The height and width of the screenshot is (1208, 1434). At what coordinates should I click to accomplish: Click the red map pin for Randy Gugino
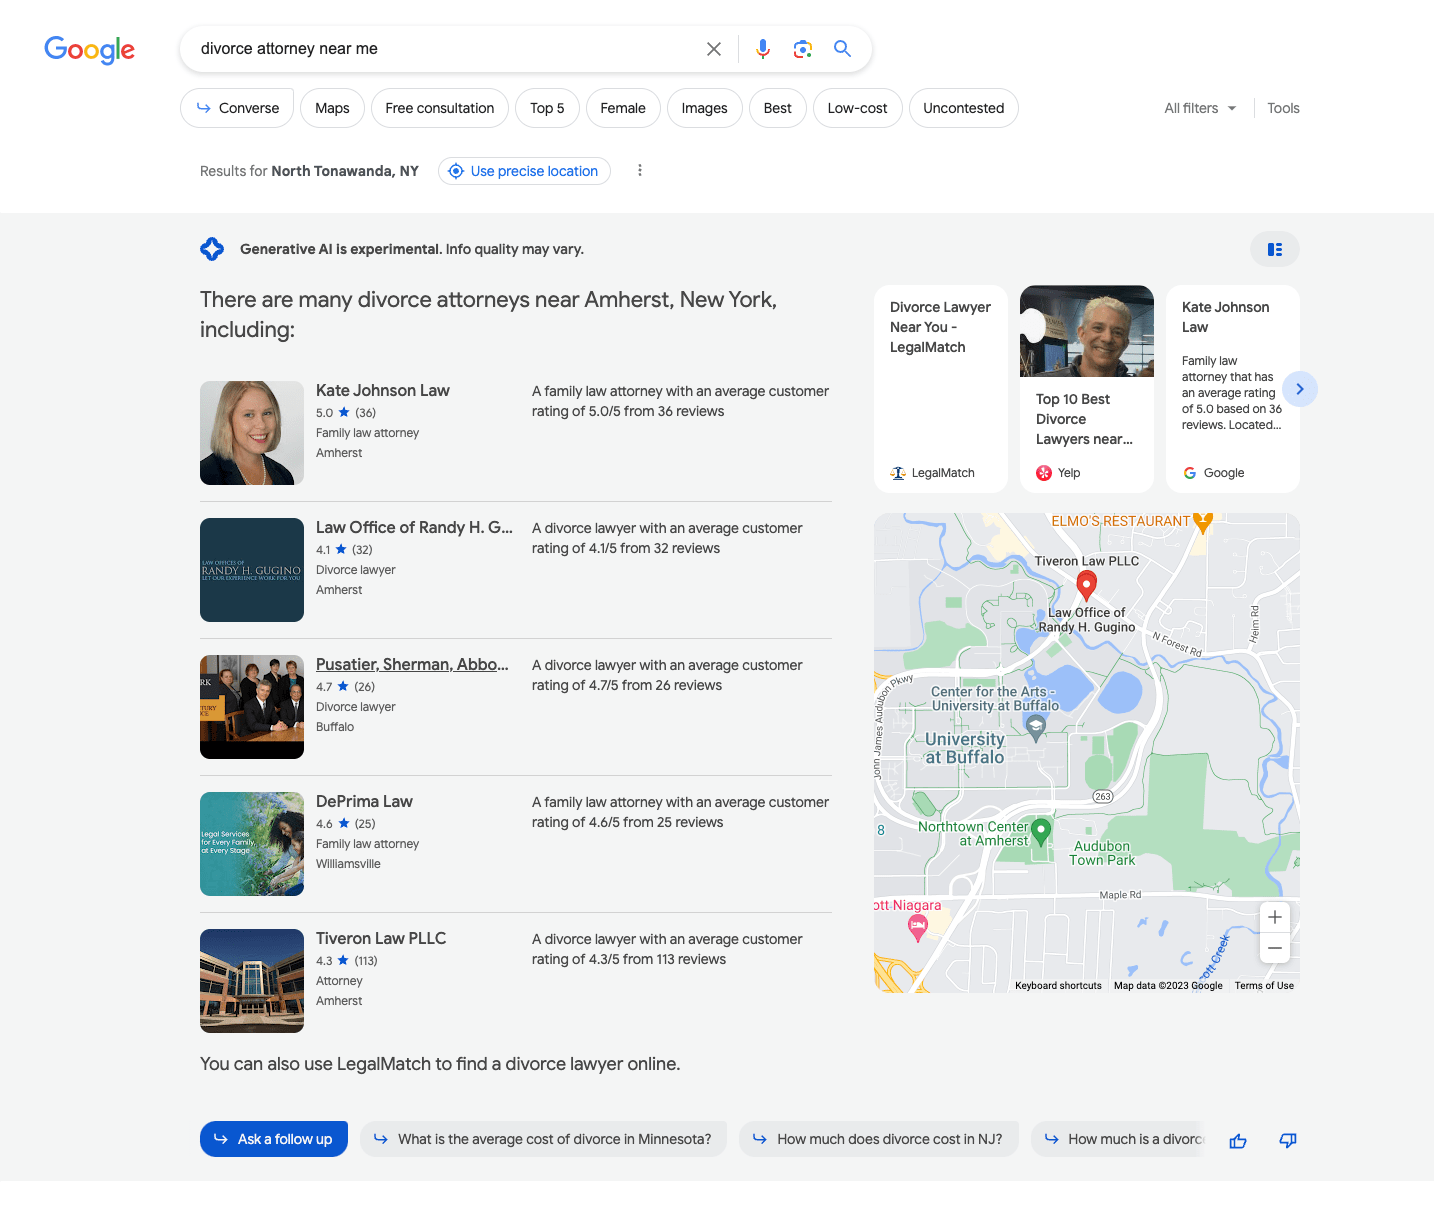click(x=1087, y=585)
